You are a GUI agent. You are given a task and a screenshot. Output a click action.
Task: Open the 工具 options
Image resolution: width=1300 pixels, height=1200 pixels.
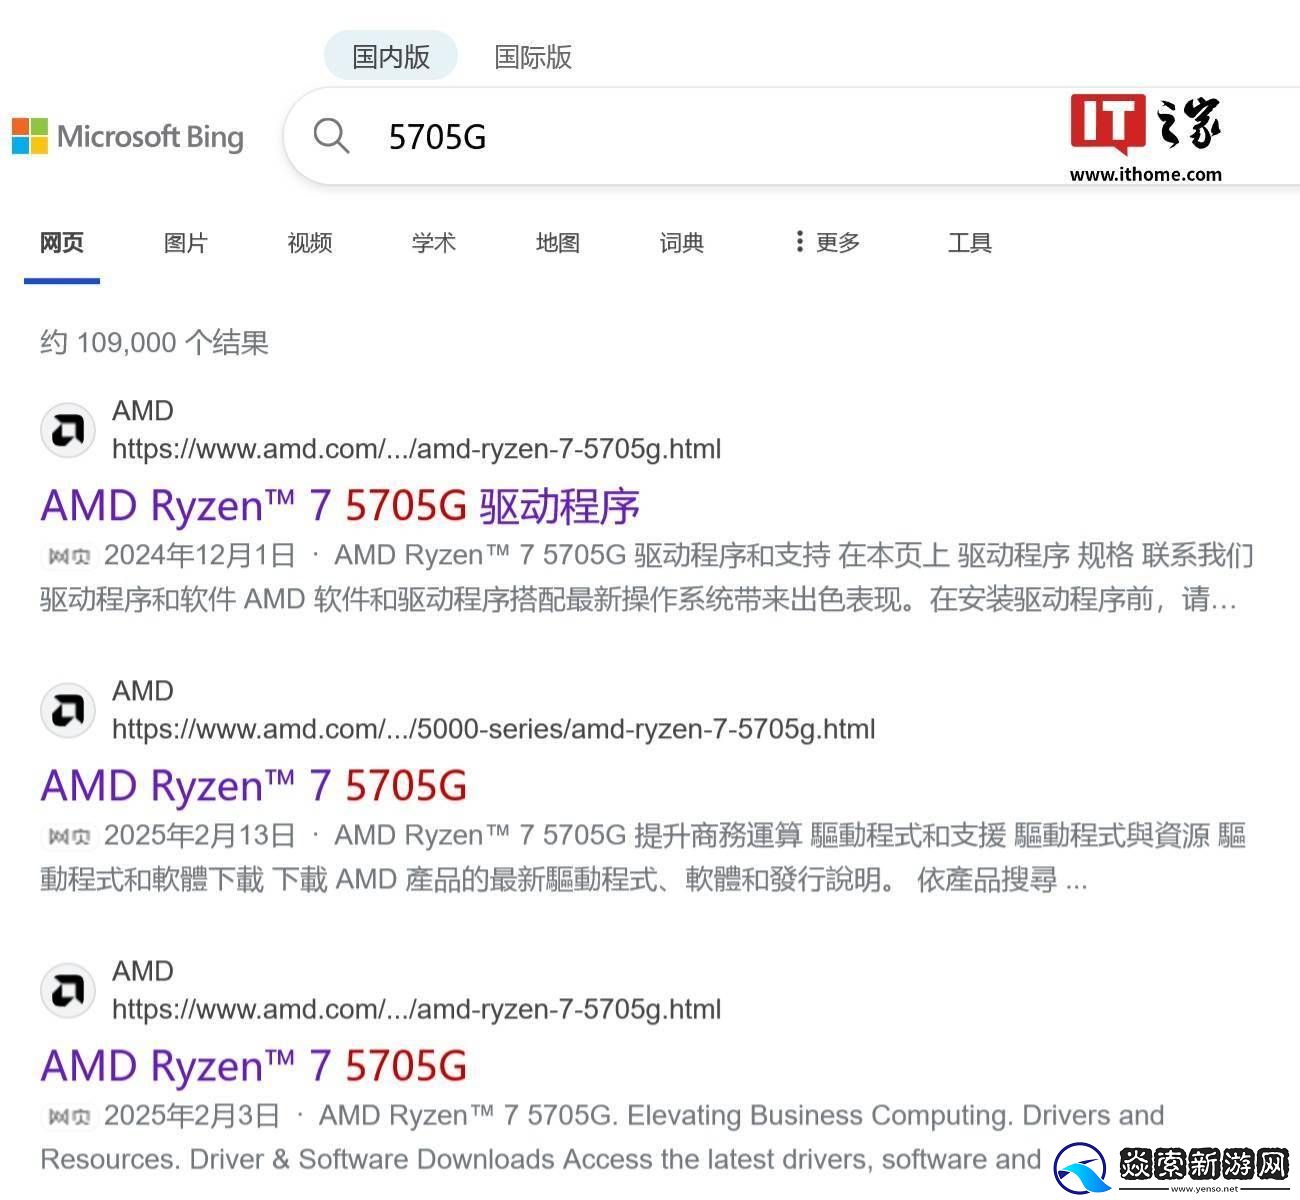coord(968,243)
